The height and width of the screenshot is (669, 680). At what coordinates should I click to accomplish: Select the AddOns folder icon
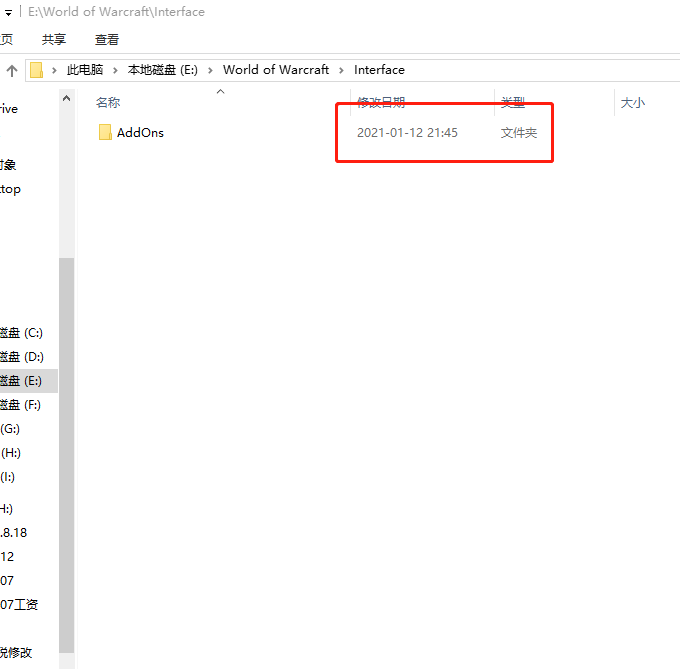tap(105, 132)
